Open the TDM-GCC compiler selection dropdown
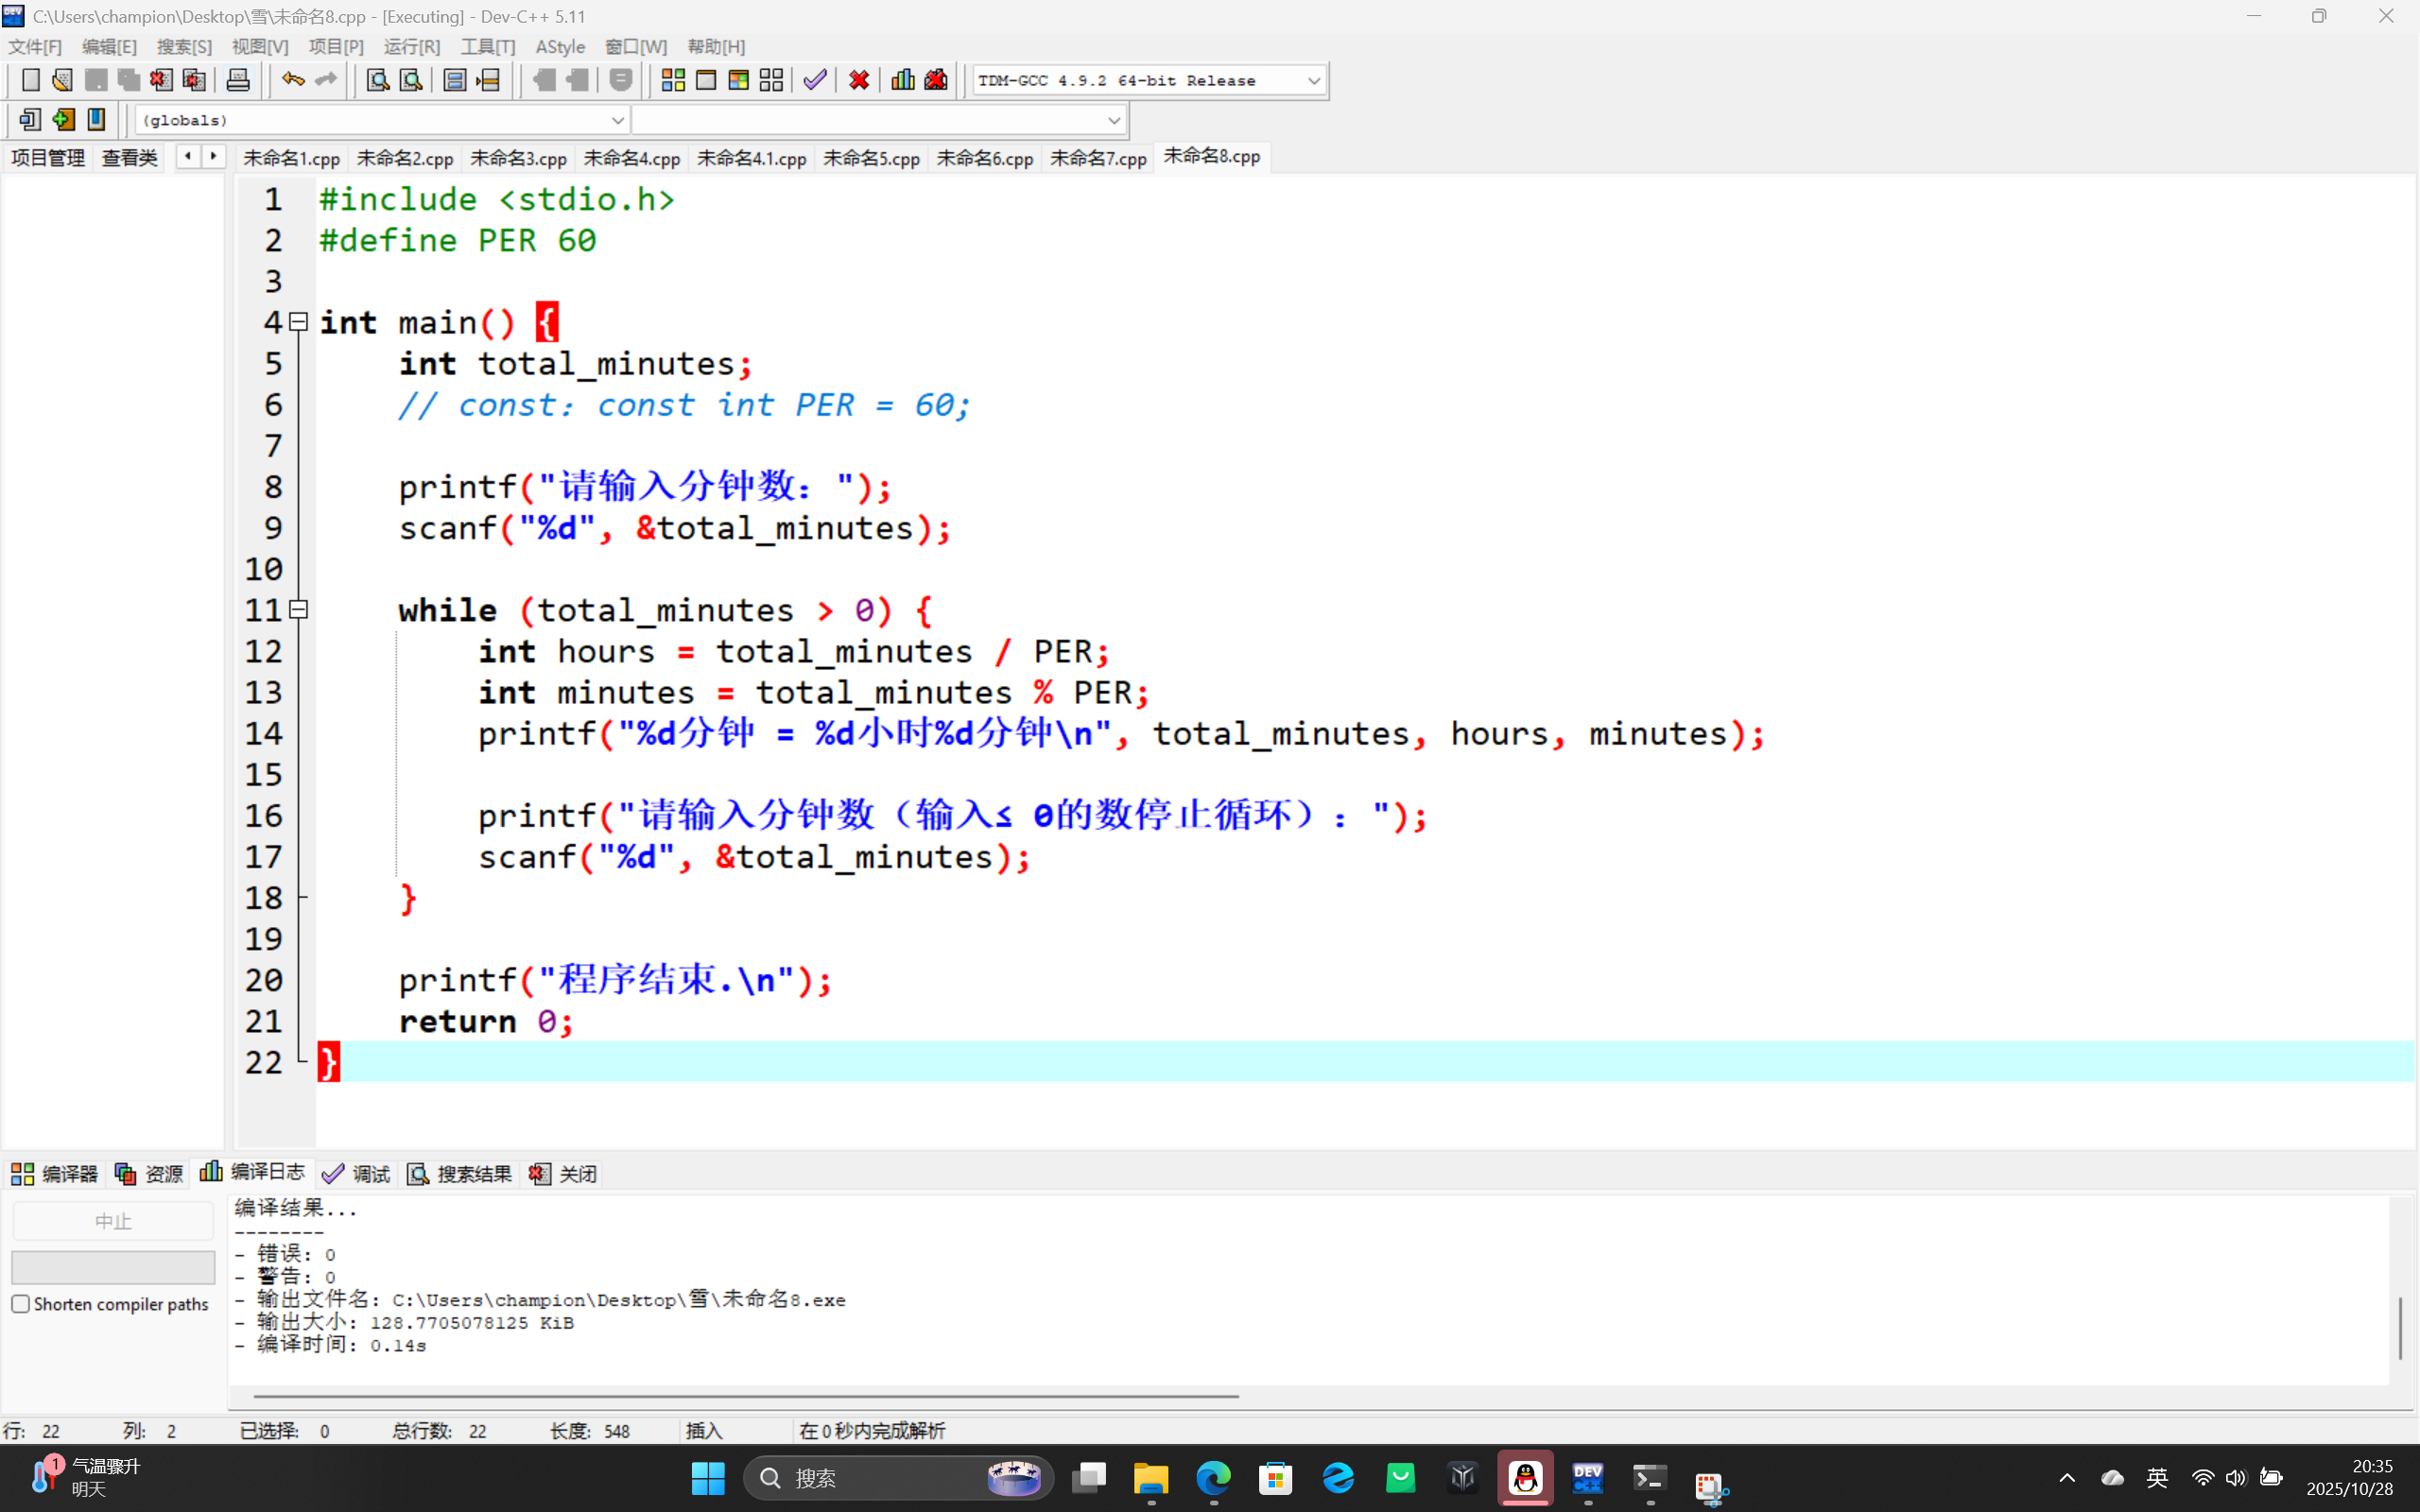Screen dimensions: 2420x1512 click(x=1313, y=80)
